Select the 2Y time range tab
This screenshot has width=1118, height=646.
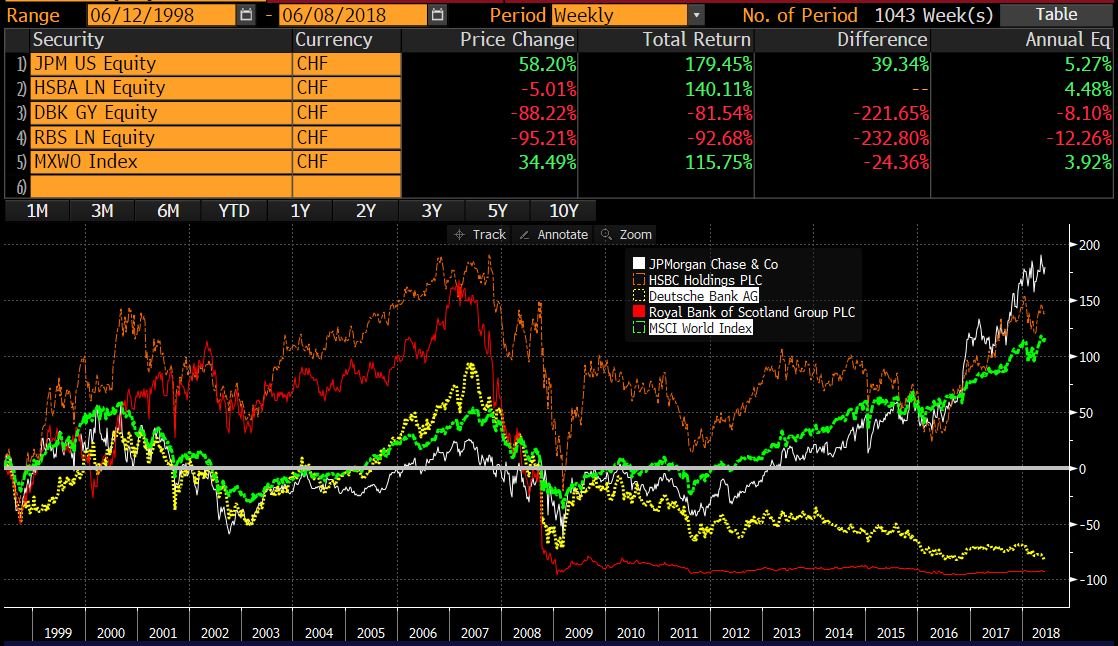click(x=366, y=211)
